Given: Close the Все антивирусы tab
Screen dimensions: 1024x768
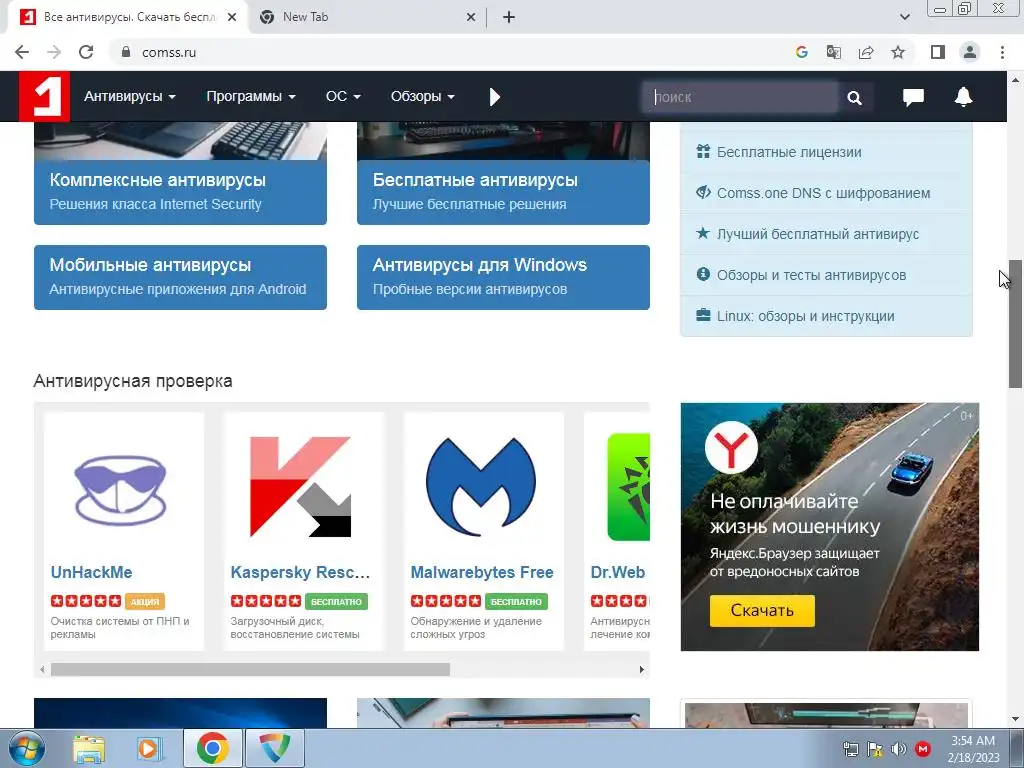Looking at the screenshot, I should click(x=232, y=17).
